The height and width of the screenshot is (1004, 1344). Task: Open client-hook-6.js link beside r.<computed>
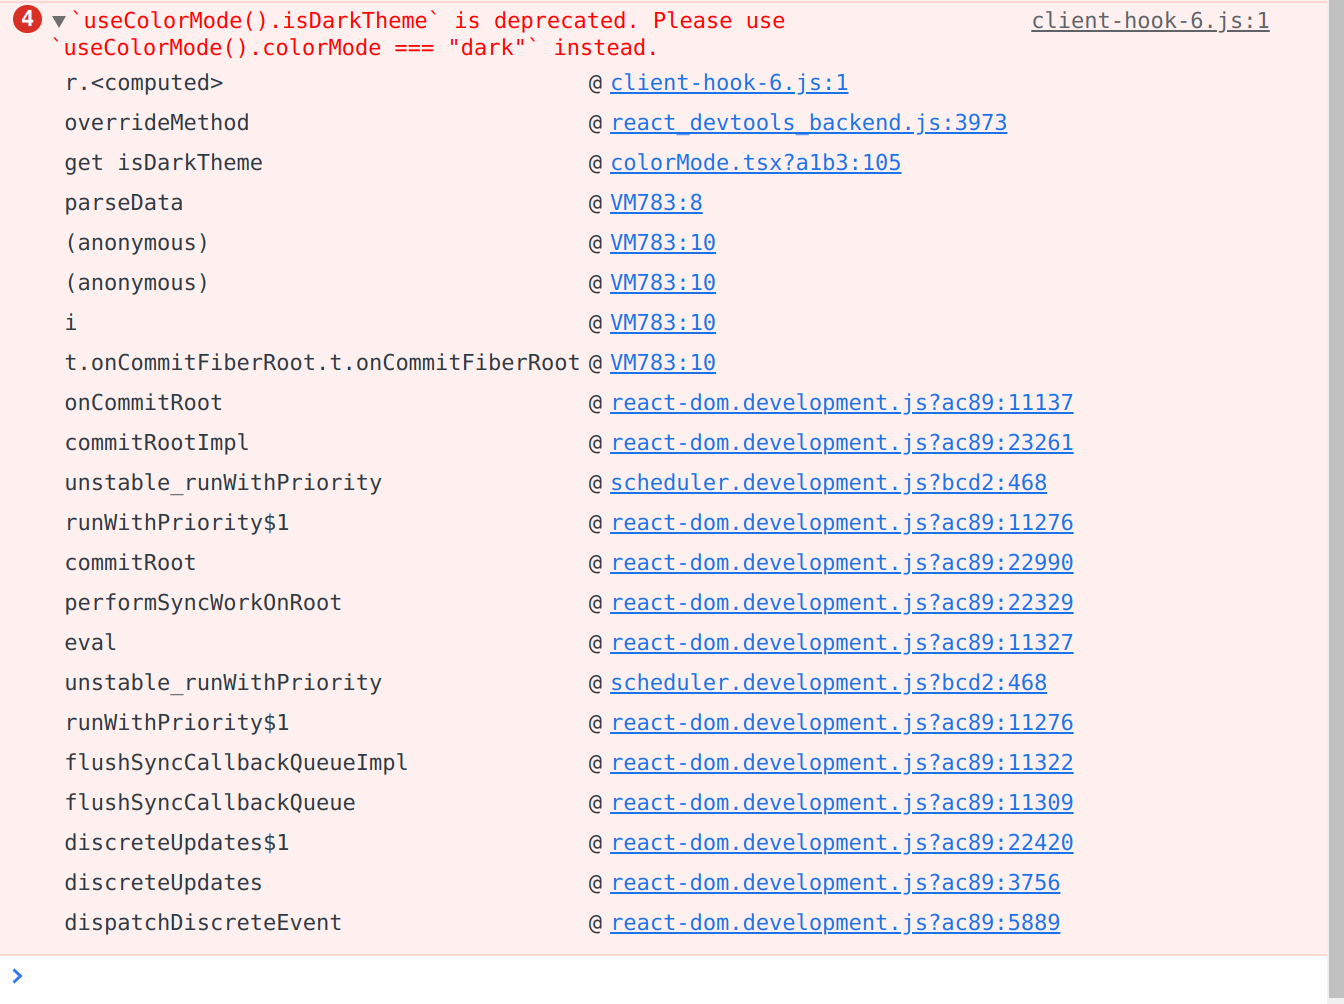click(729, 82)
